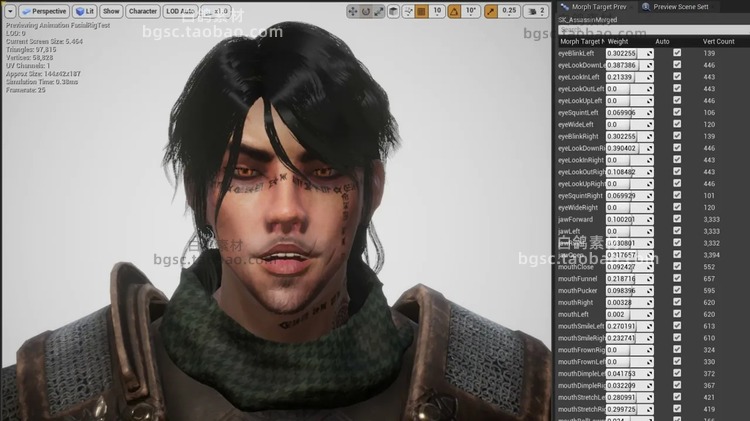Screen dimensions: 750x421
Task: Select the eyeLookUpLeft morph target row
Action: [x=653, y=100]
